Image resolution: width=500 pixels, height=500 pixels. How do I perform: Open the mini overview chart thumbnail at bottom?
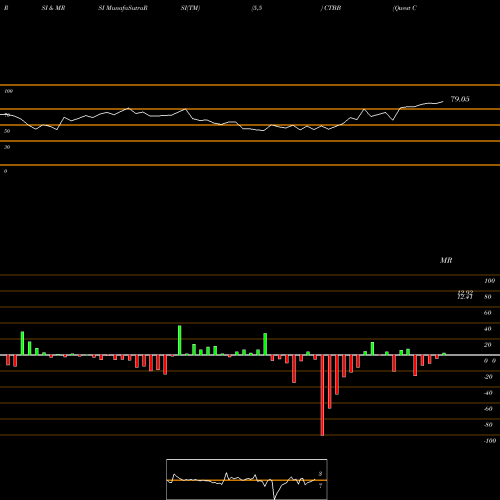[247, 479]
